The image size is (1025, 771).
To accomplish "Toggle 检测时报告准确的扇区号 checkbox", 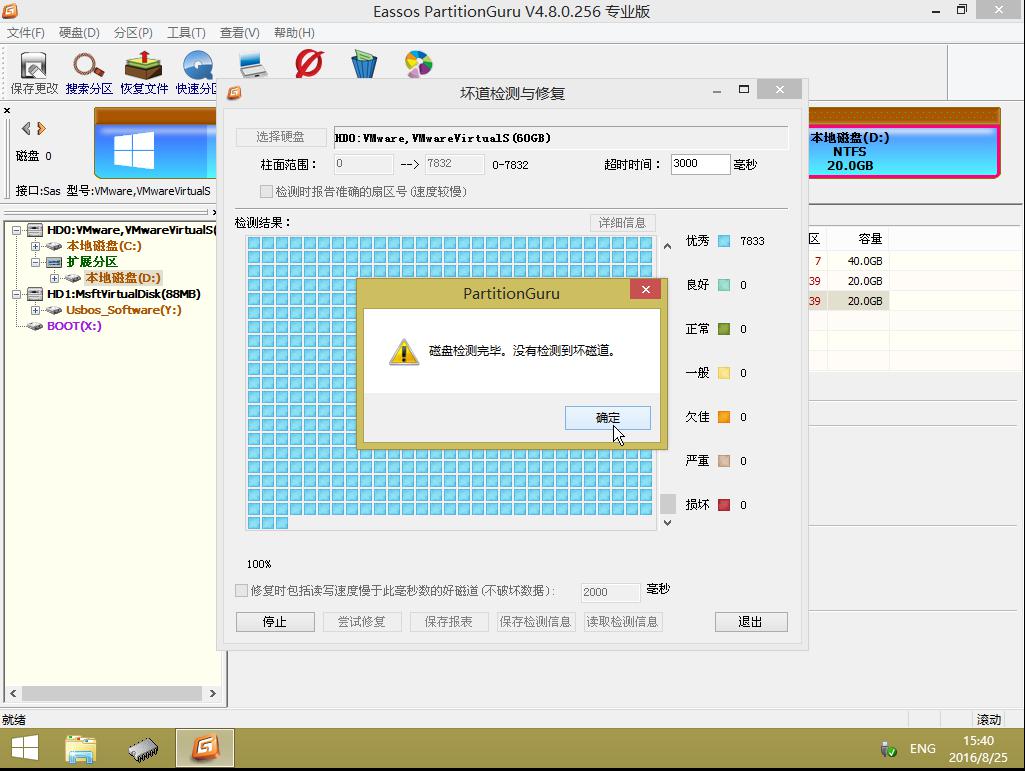I will point(266,192).
